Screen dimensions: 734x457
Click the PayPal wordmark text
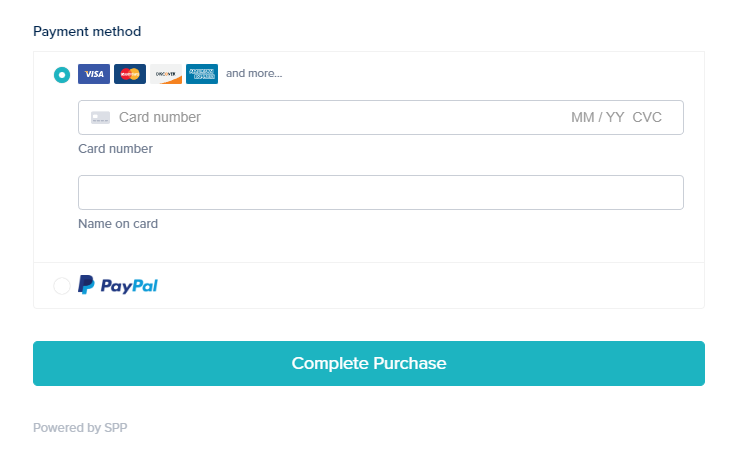pyautogui.click(x=129, y=286)
